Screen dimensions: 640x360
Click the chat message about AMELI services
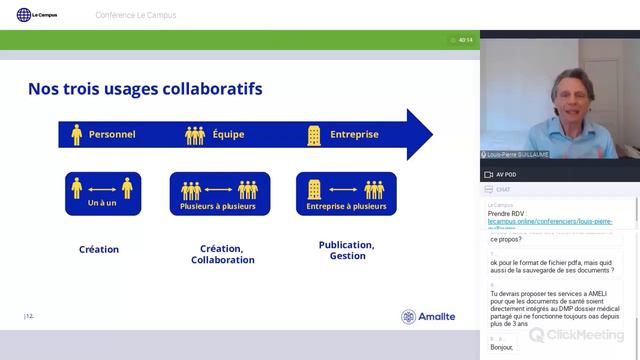[555, 309]
